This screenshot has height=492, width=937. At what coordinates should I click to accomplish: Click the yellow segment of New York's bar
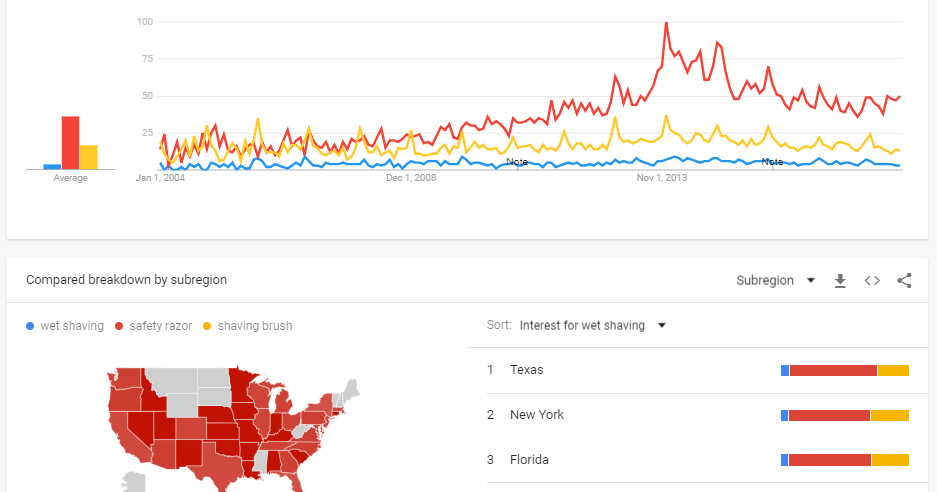click(x=889, y=415)
